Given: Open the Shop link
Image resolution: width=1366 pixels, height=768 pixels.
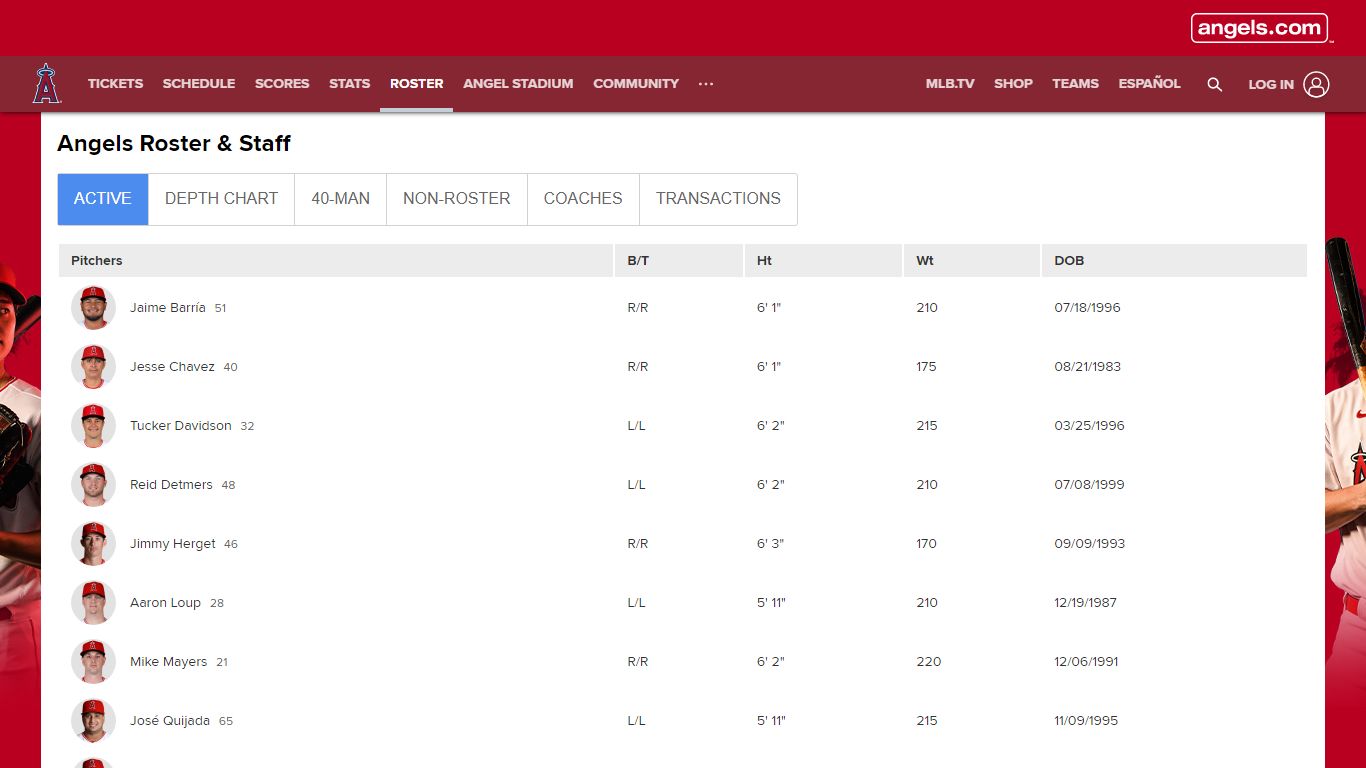Looking at the screenshot, I should (x=1013, y=84).
